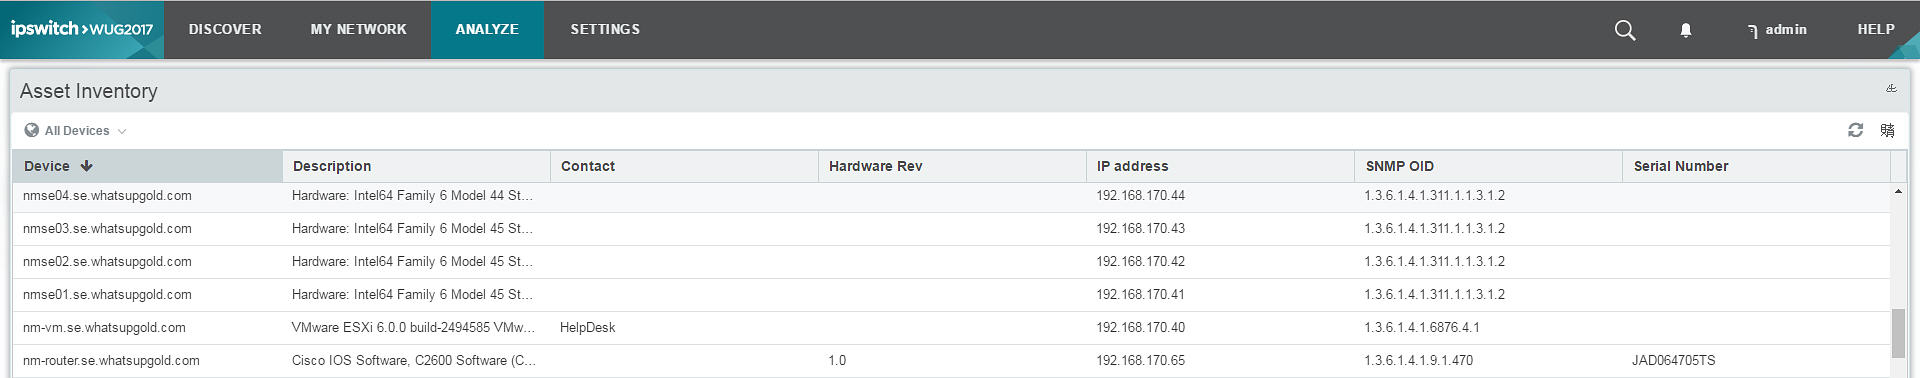Open the ANALYZE menu
The height and width of the screenshot is (378, 1920).
(487, 29)
